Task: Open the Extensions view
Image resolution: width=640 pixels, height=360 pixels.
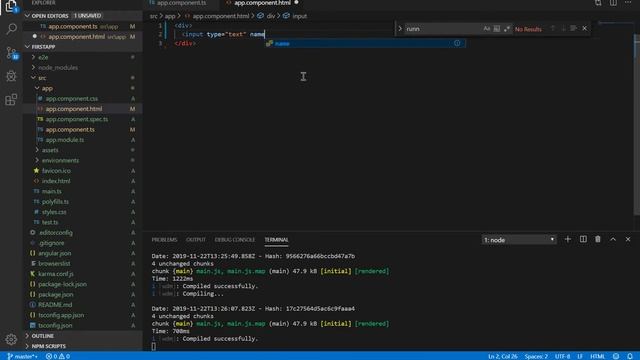Action: tap(11, 99)
